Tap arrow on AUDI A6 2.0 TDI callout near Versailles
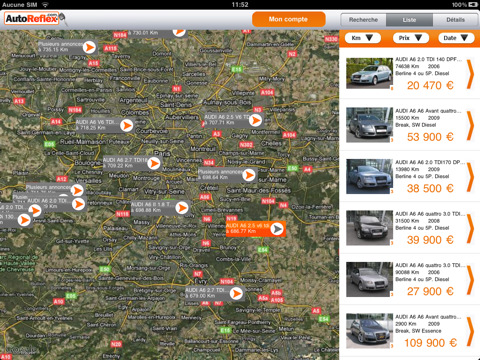The height and width of the screenshot is (360, 480). coord(79,204)
